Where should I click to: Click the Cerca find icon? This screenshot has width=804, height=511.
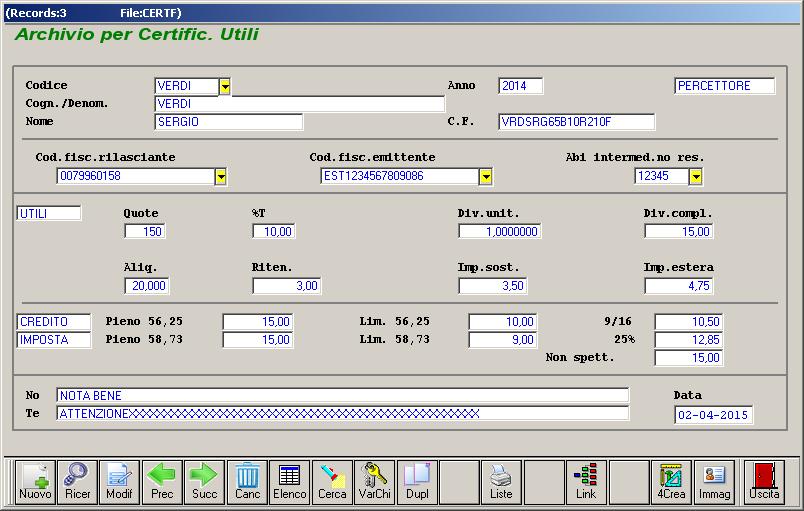pos(332,481)
